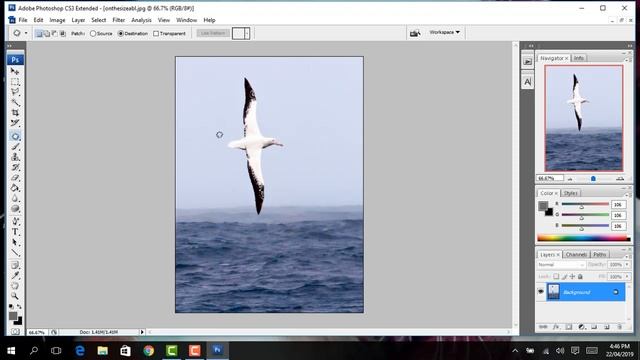Select the Line tool
Screen dimensions: 640x360
tap(15, 253)
